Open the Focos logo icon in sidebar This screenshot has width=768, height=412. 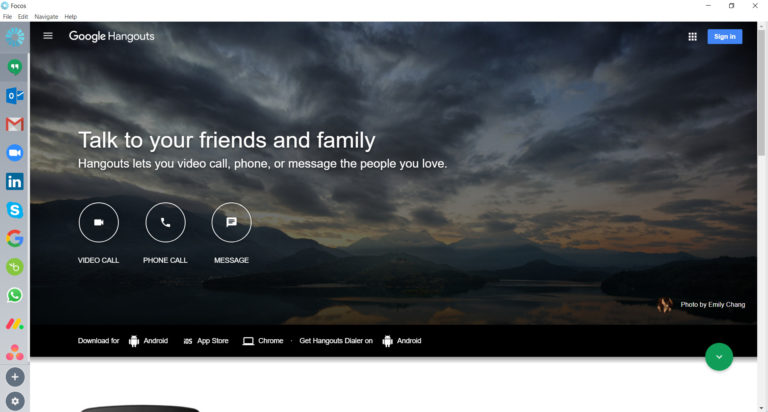tap(15, 37)
